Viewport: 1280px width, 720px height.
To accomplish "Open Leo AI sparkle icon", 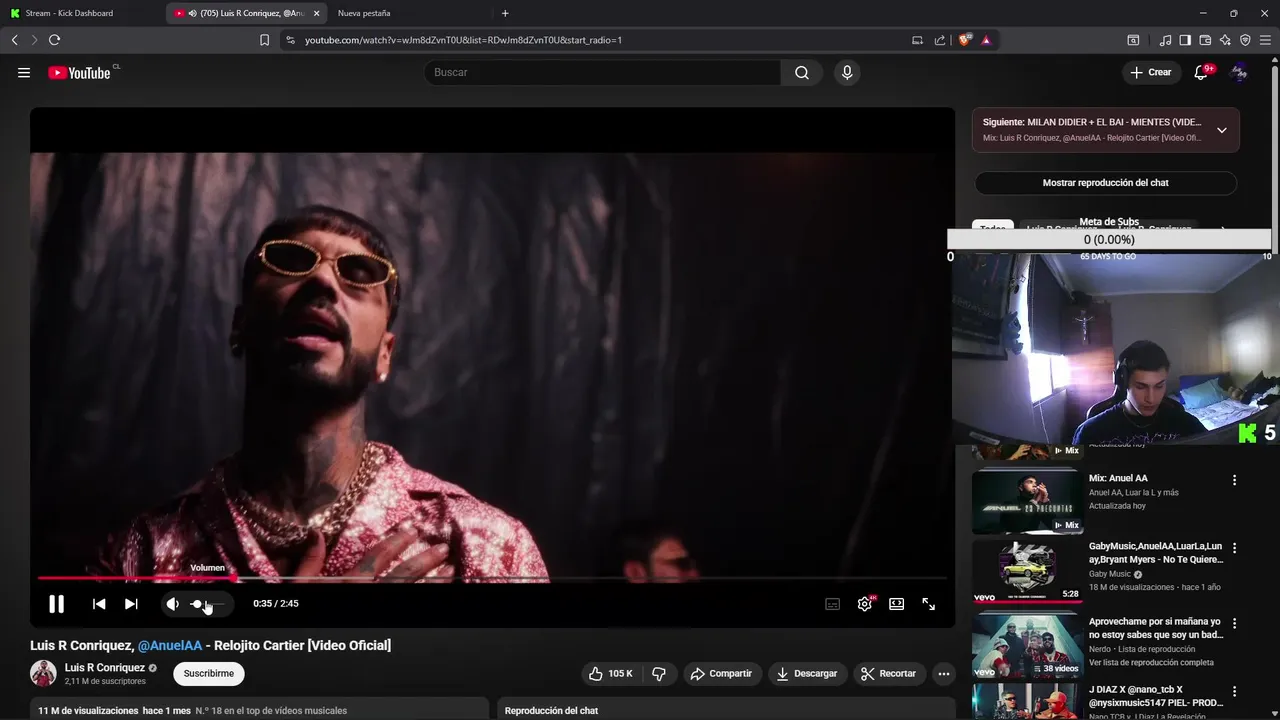I will (x=1225, y=40).
